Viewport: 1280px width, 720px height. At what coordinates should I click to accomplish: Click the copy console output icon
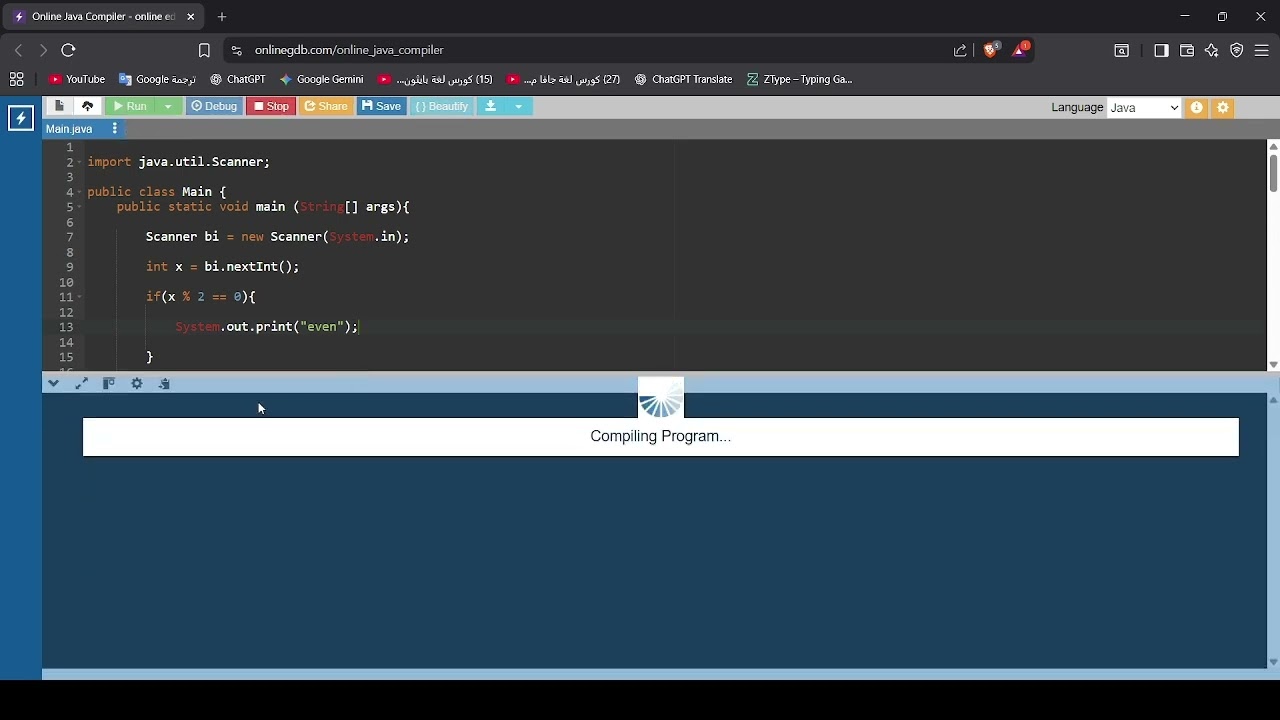[x=165, y=384]
